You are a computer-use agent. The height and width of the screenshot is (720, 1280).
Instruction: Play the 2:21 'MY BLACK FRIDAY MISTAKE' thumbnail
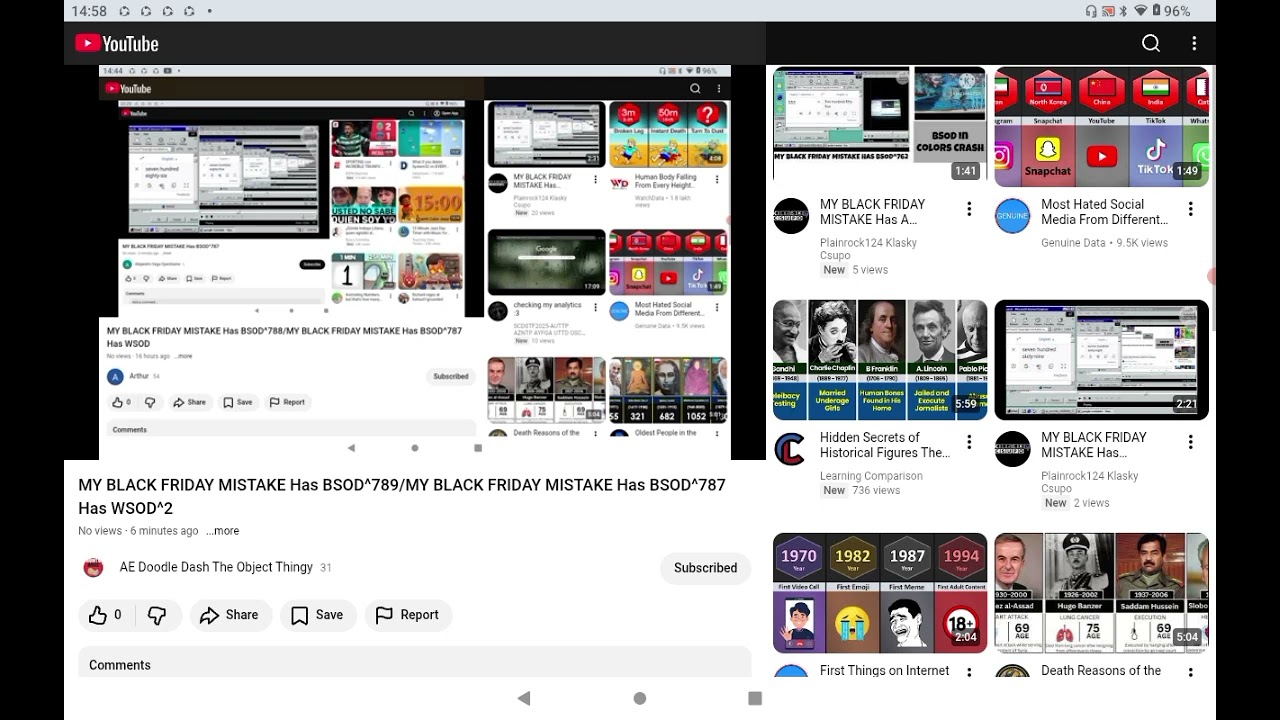pos(1101,360)
